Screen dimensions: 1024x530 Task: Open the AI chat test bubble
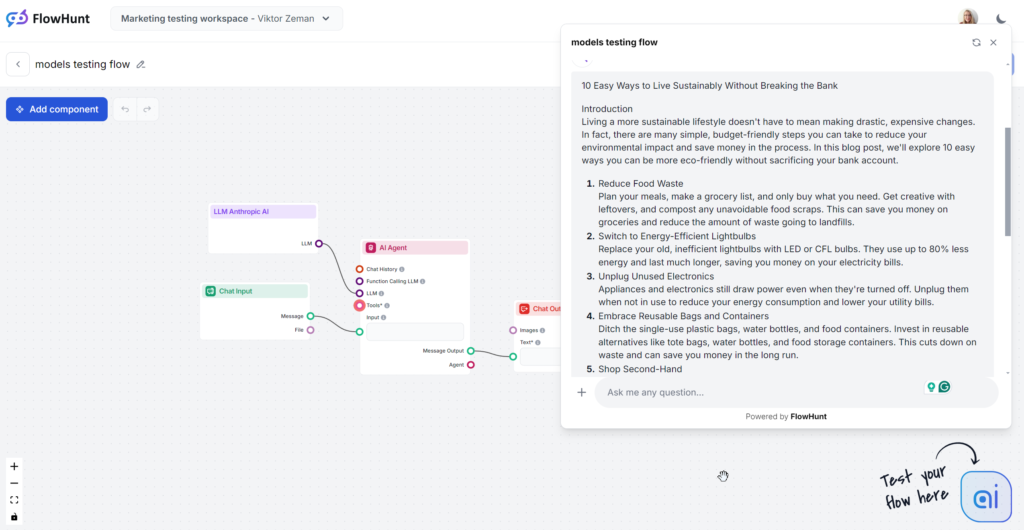coord(985,497)
